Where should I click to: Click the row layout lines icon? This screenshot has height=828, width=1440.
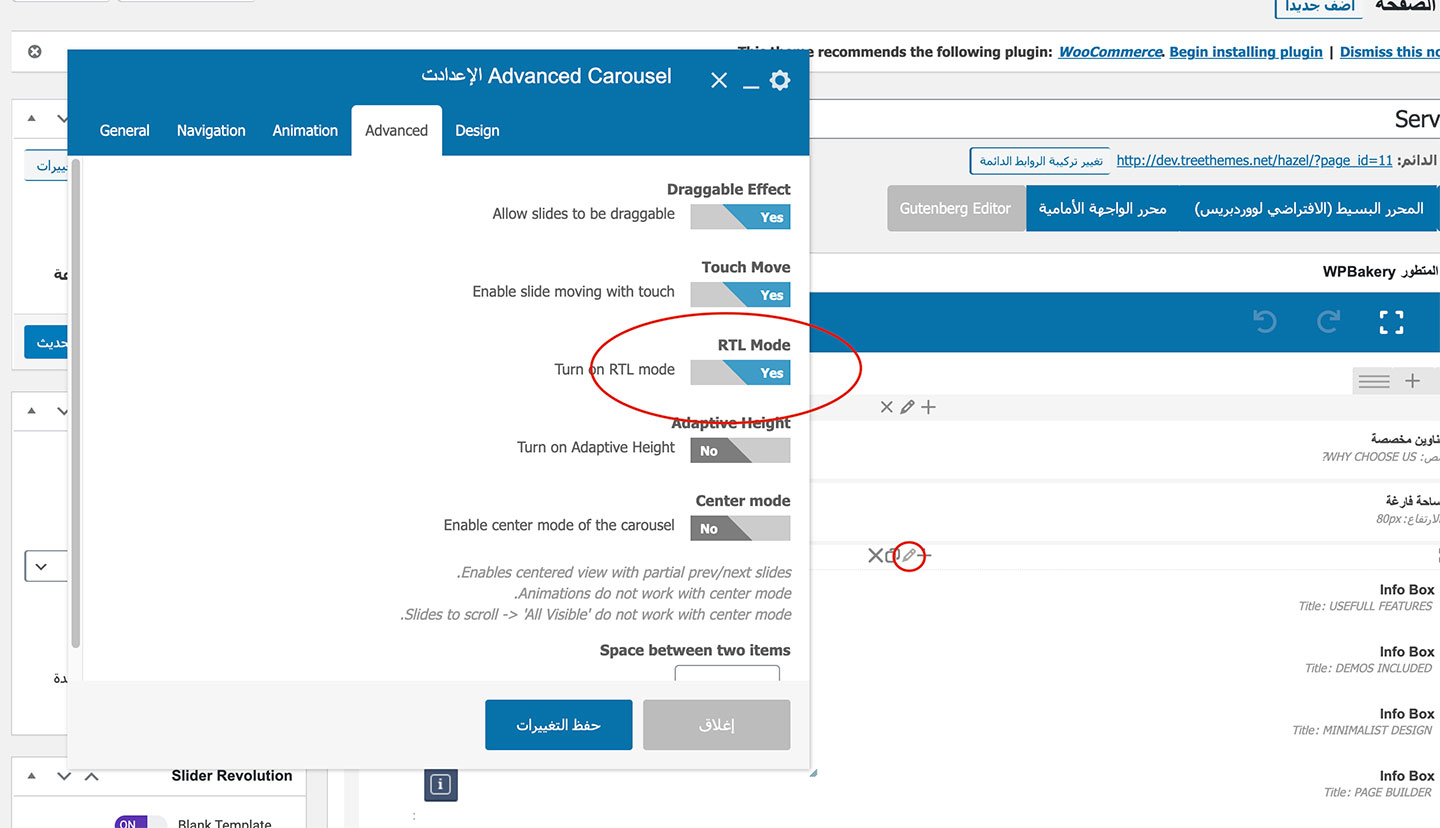tap(1373, 381)
